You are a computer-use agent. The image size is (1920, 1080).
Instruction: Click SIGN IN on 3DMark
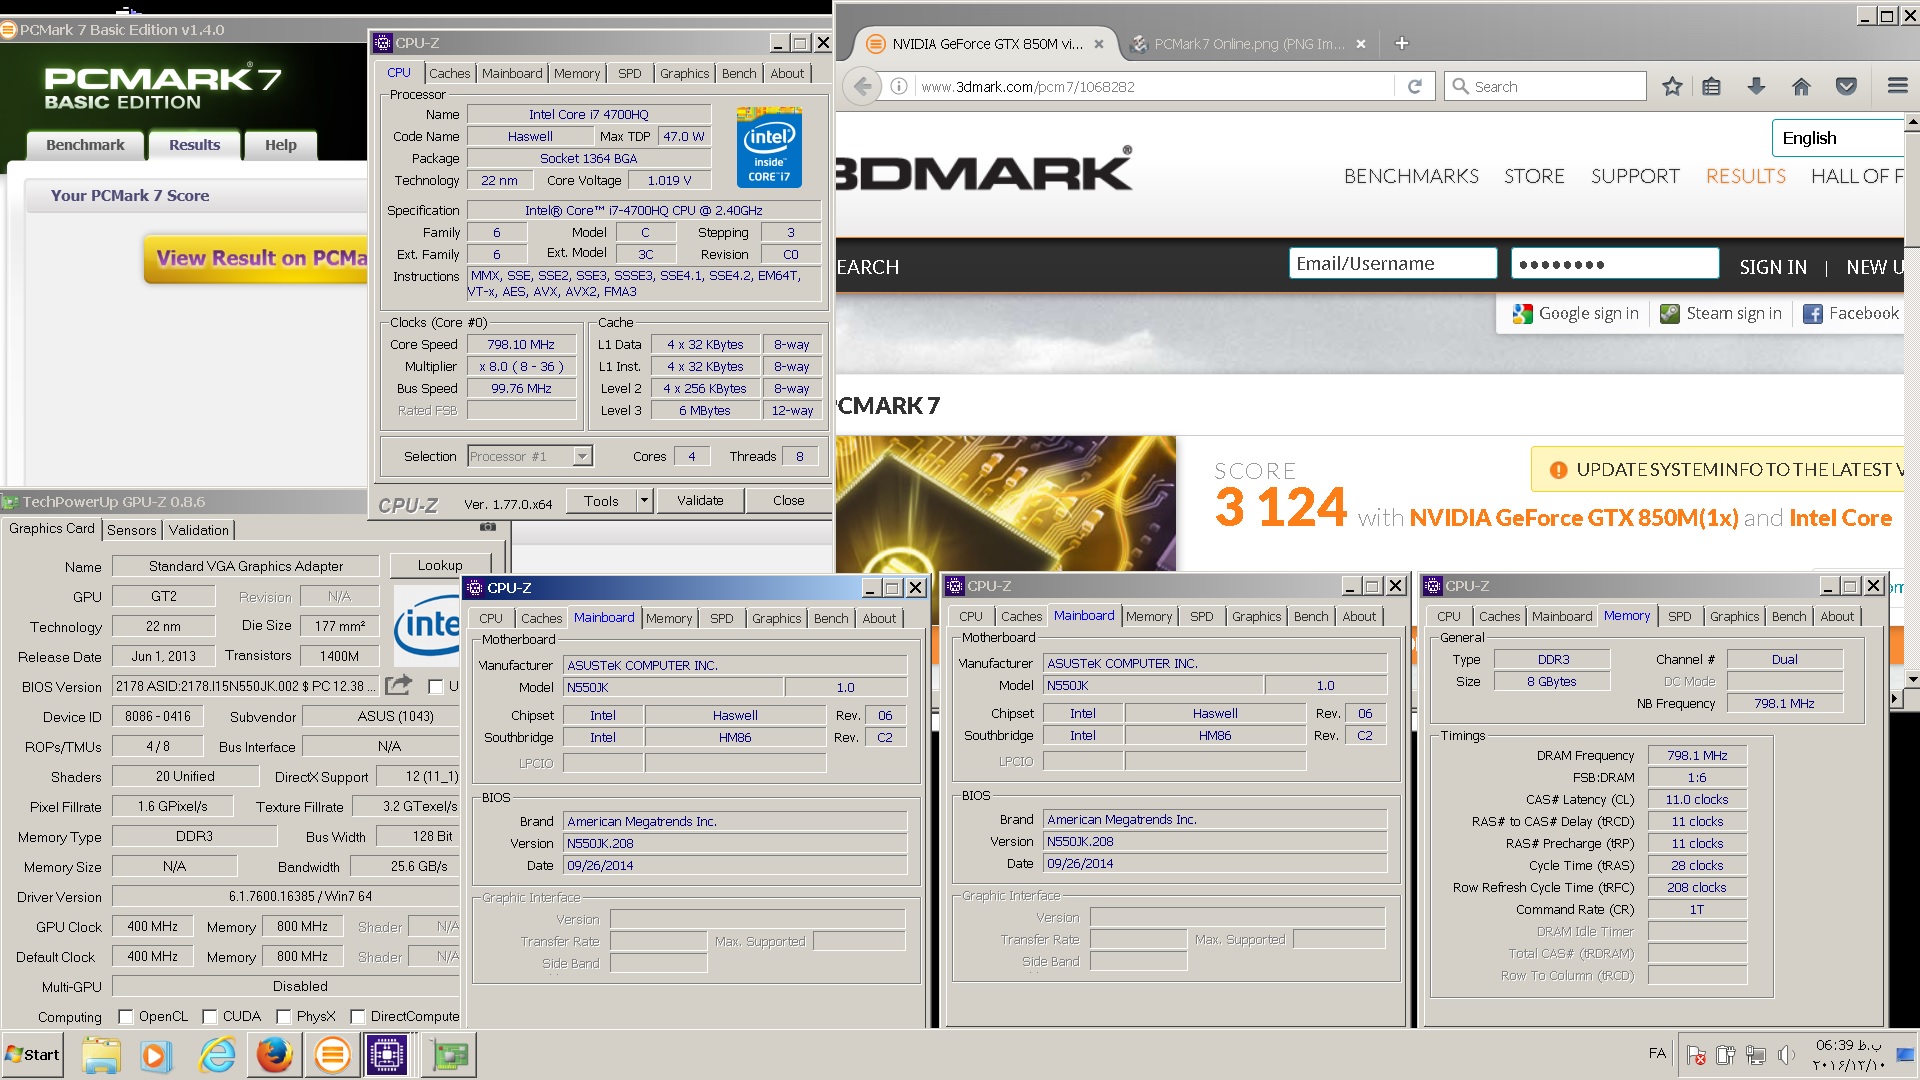tap(1772, 267)
